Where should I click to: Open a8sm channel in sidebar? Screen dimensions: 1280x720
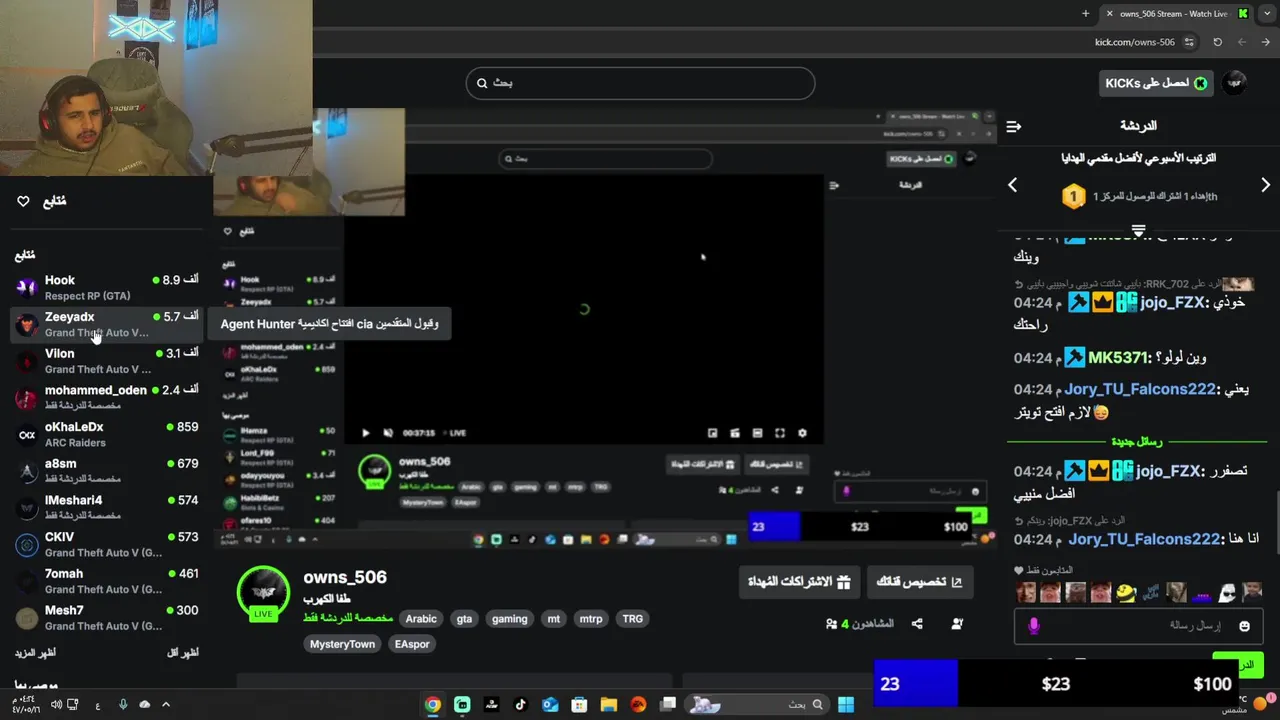tap(106, 471)
